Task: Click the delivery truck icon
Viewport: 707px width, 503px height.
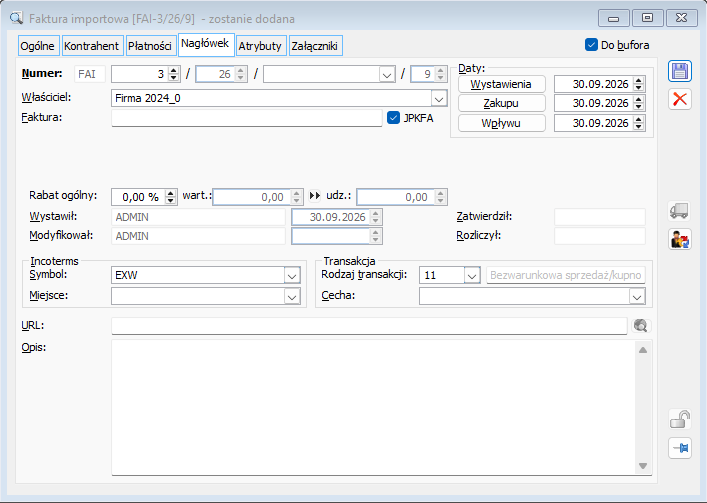Action: [679, 211]
